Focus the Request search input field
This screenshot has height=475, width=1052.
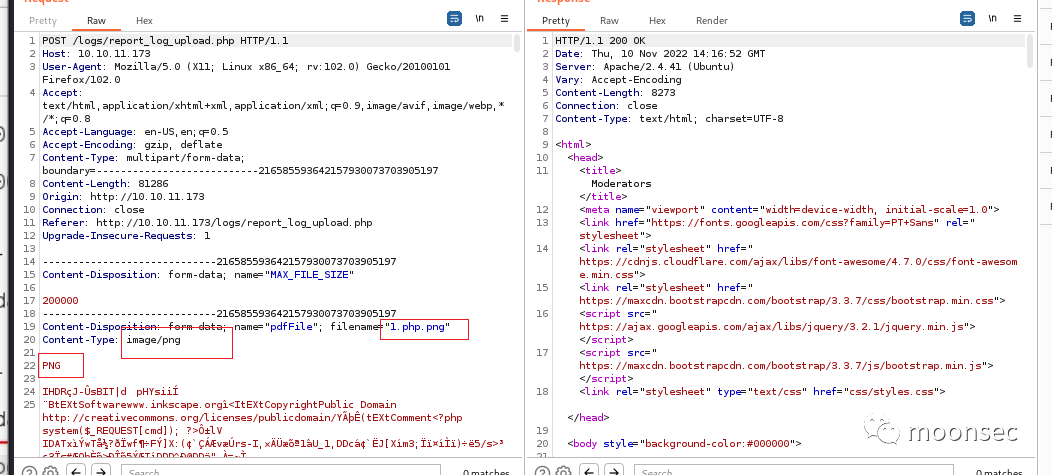tap(281, 472)
